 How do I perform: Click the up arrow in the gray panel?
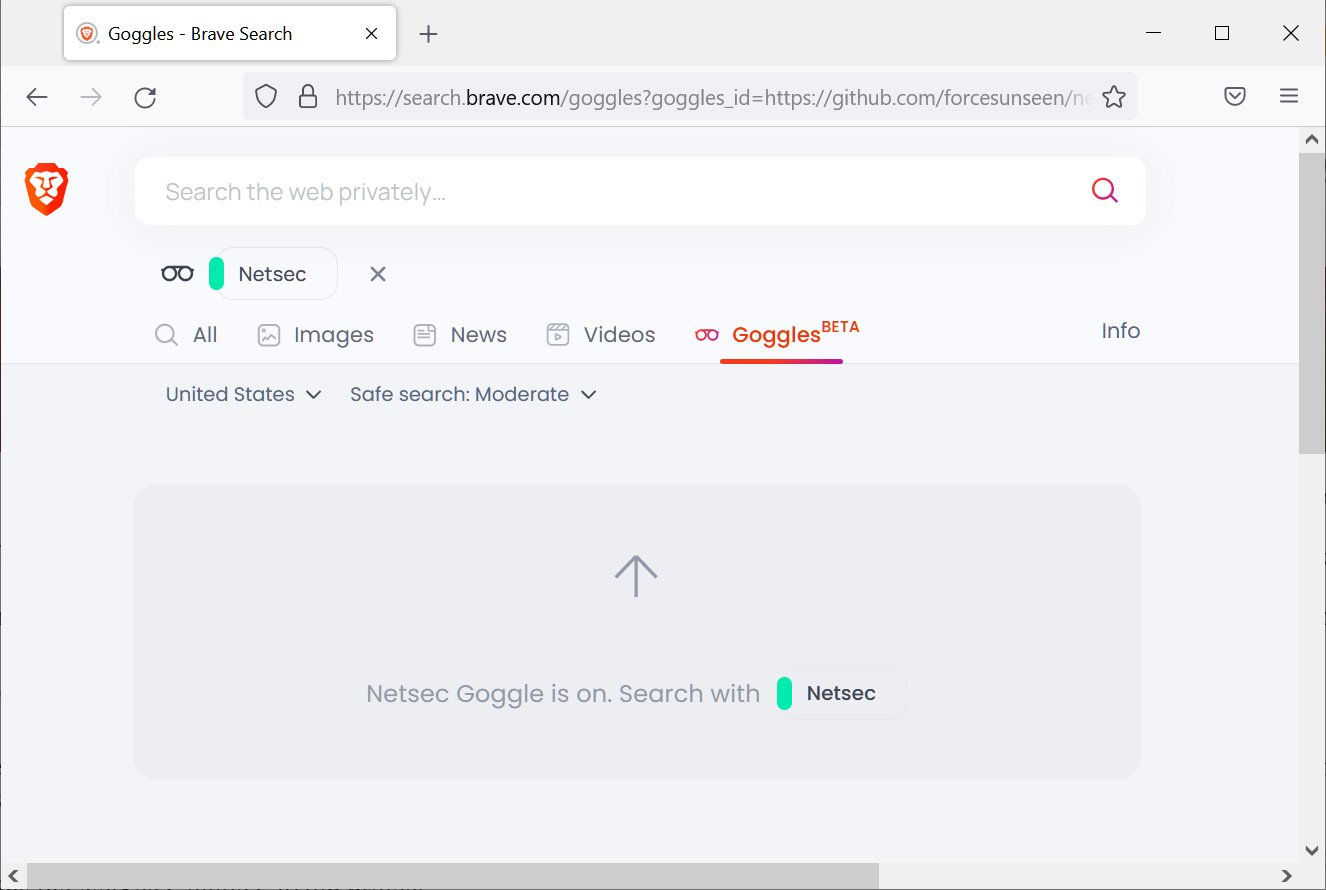[636, 576]
